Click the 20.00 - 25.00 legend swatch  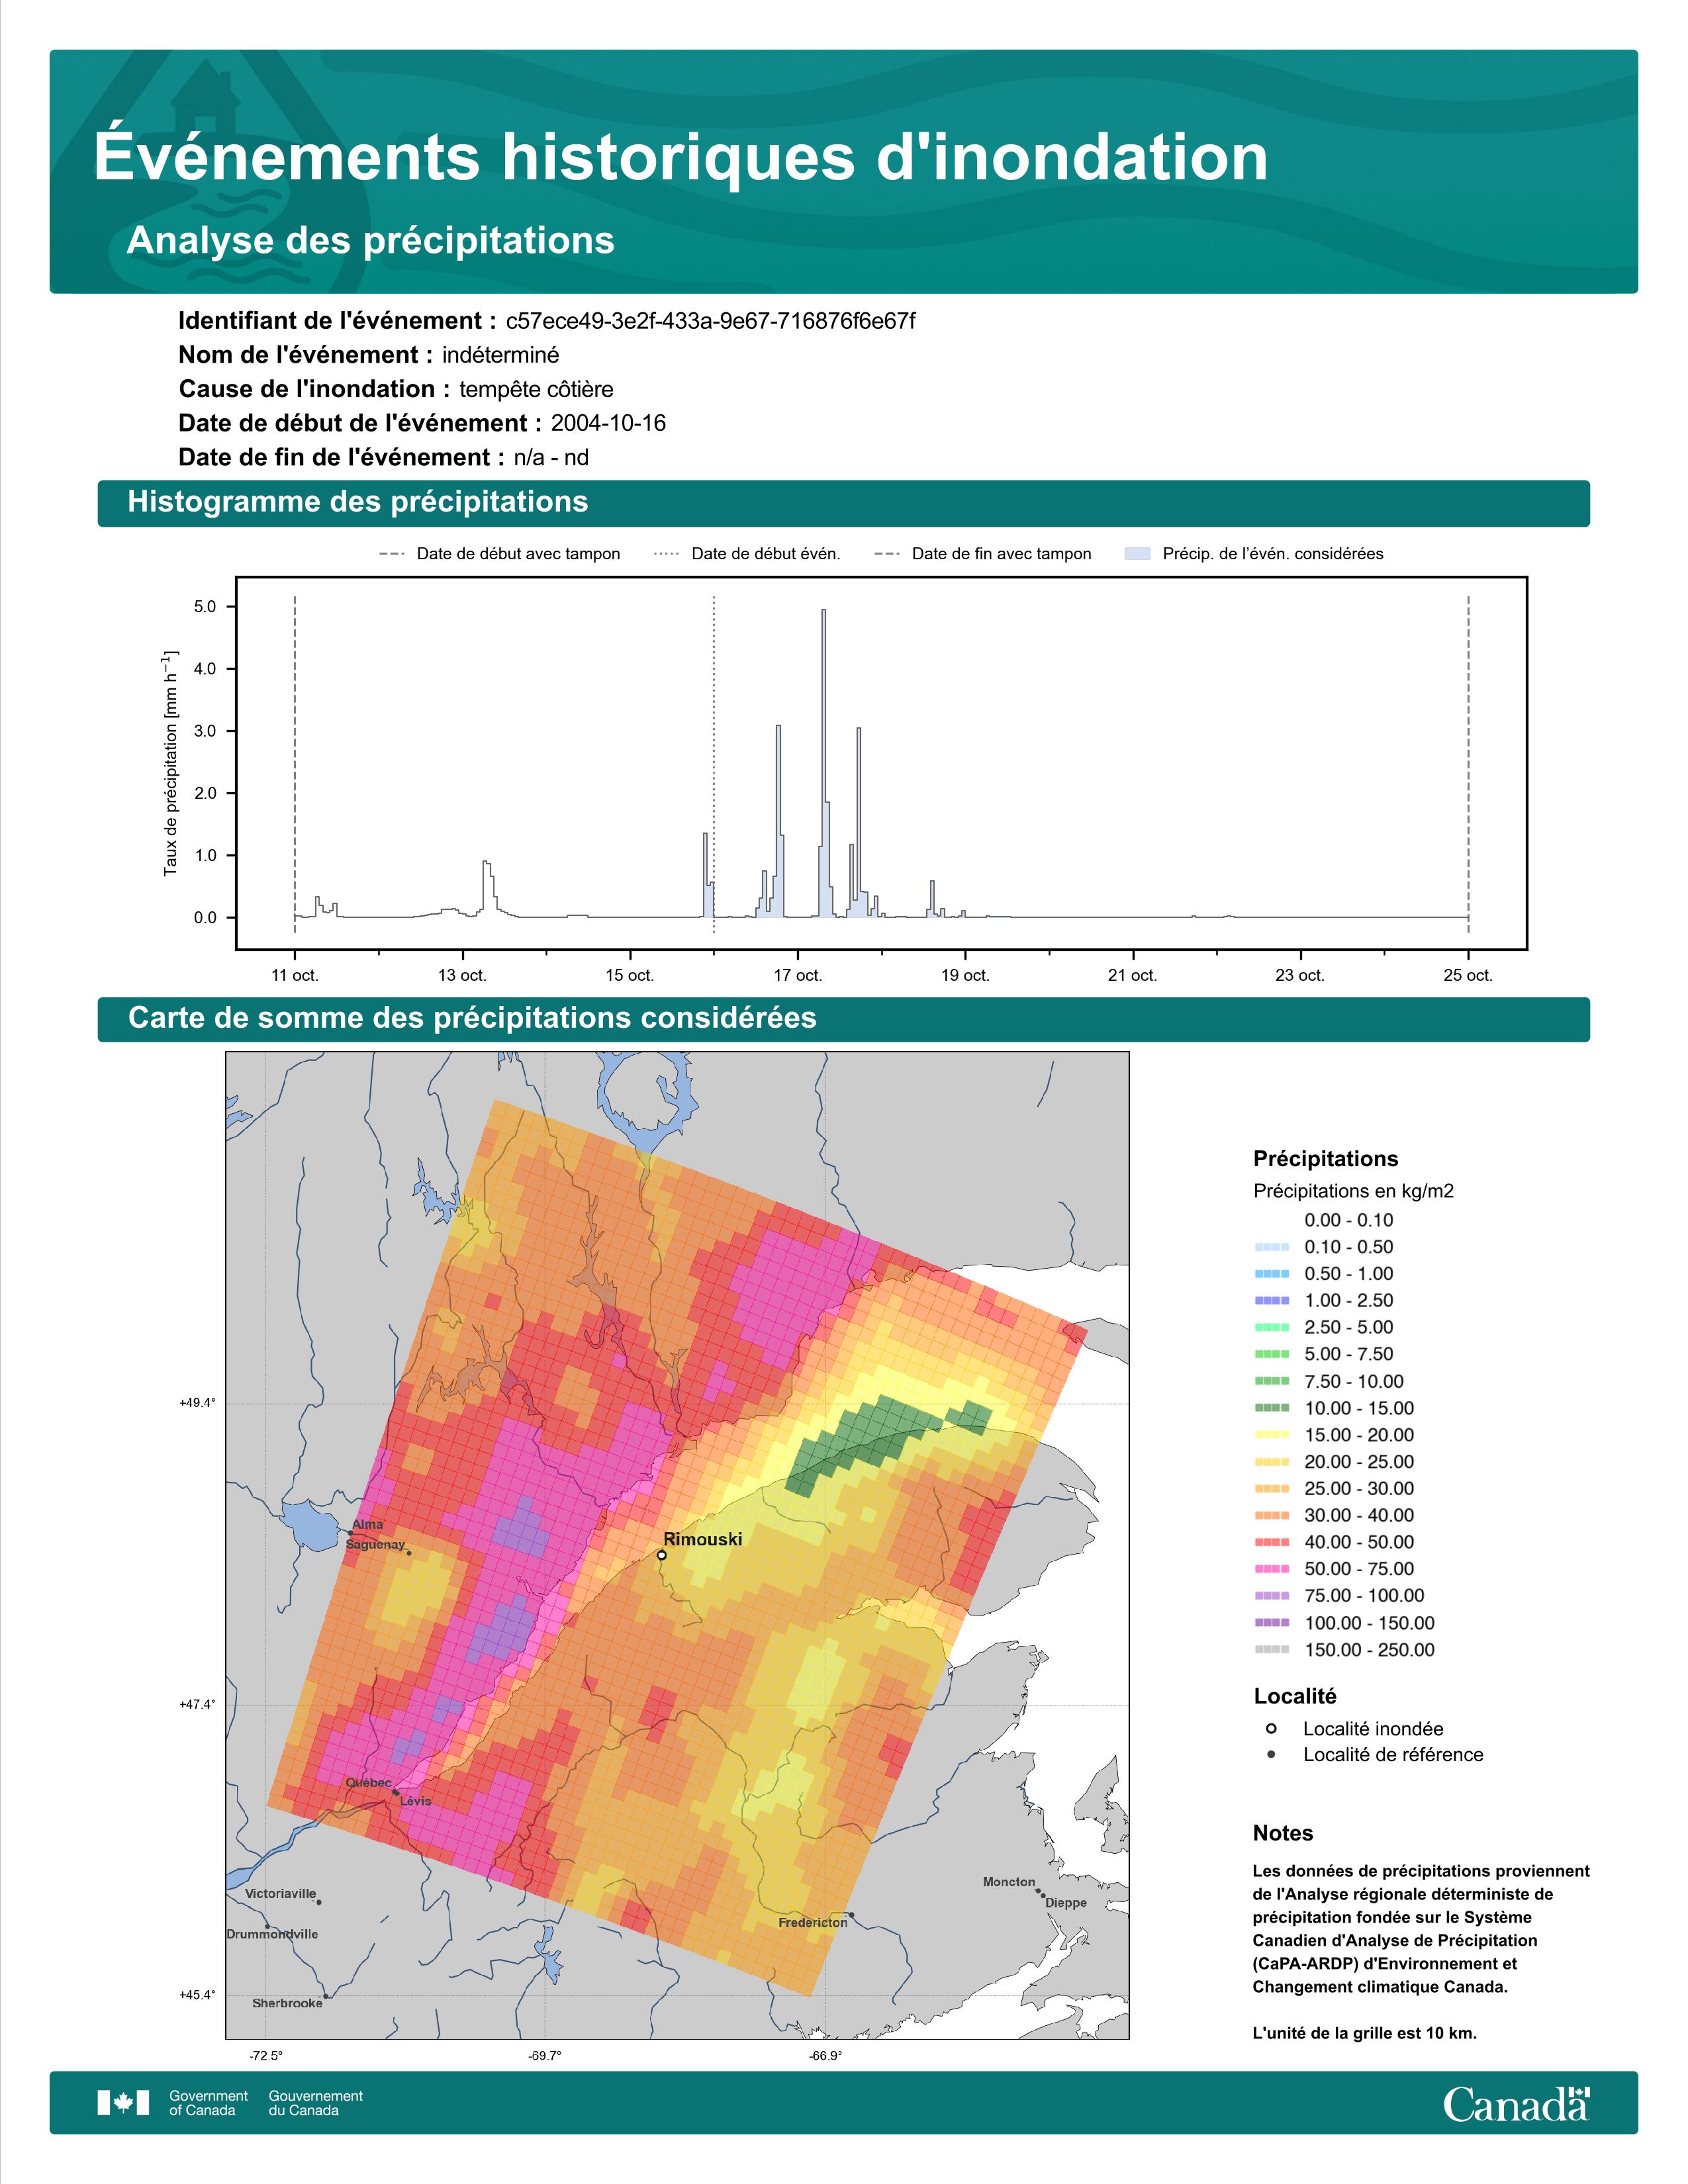coord(1271,1462)
